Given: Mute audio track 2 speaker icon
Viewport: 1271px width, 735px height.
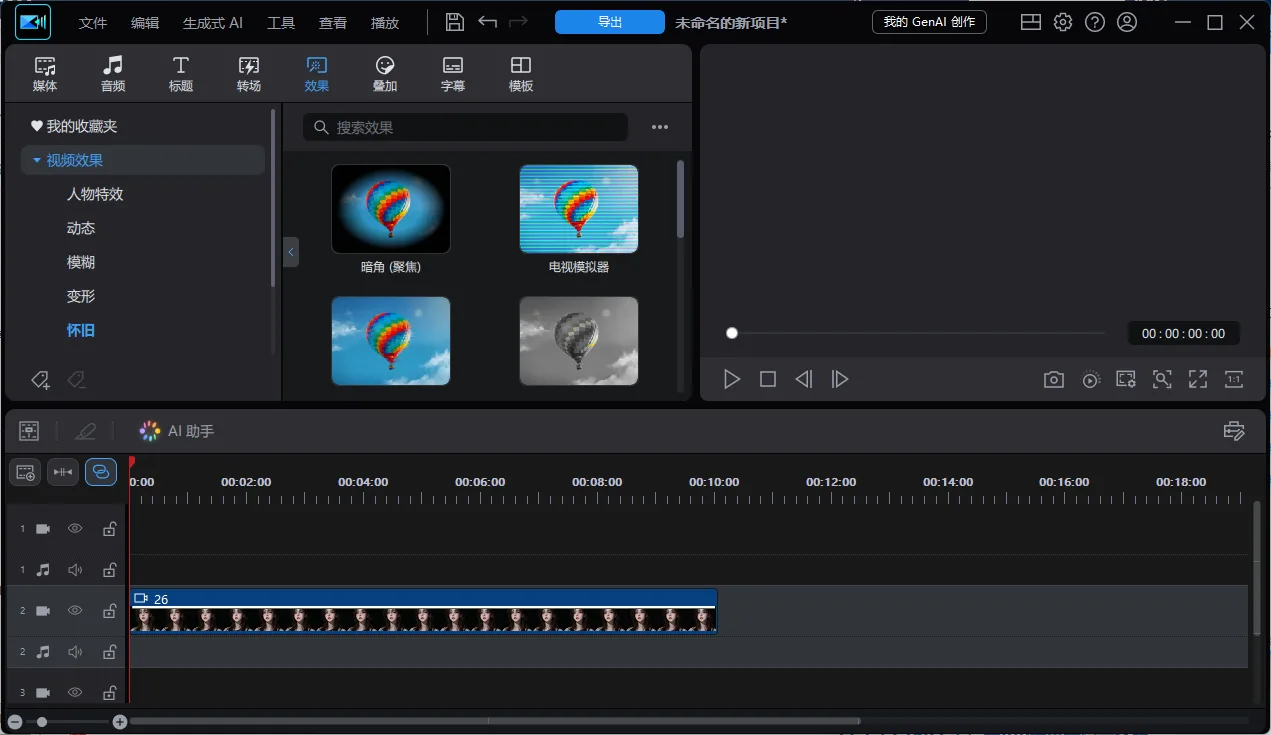Looking at the screenshot, I should (75, 651).
